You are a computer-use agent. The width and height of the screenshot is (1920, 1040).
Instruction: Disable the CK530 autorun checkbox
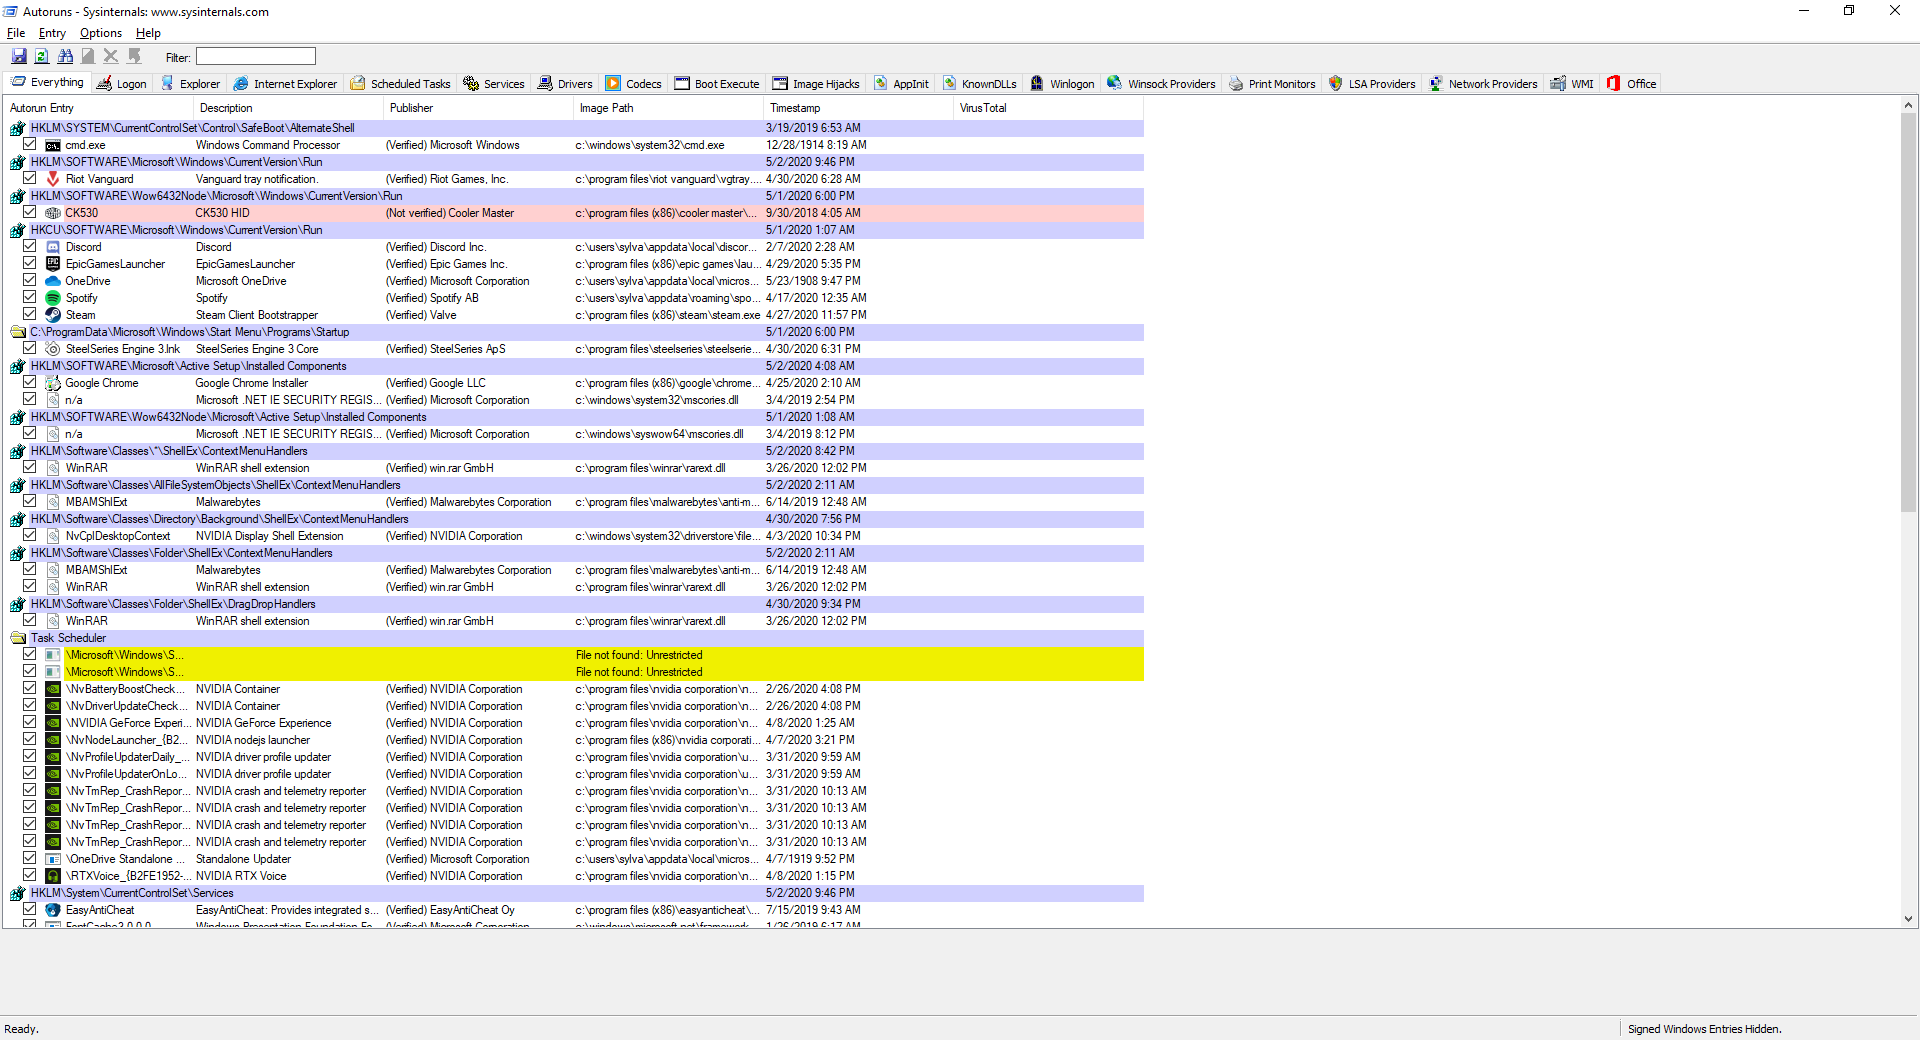click(30, 213)
